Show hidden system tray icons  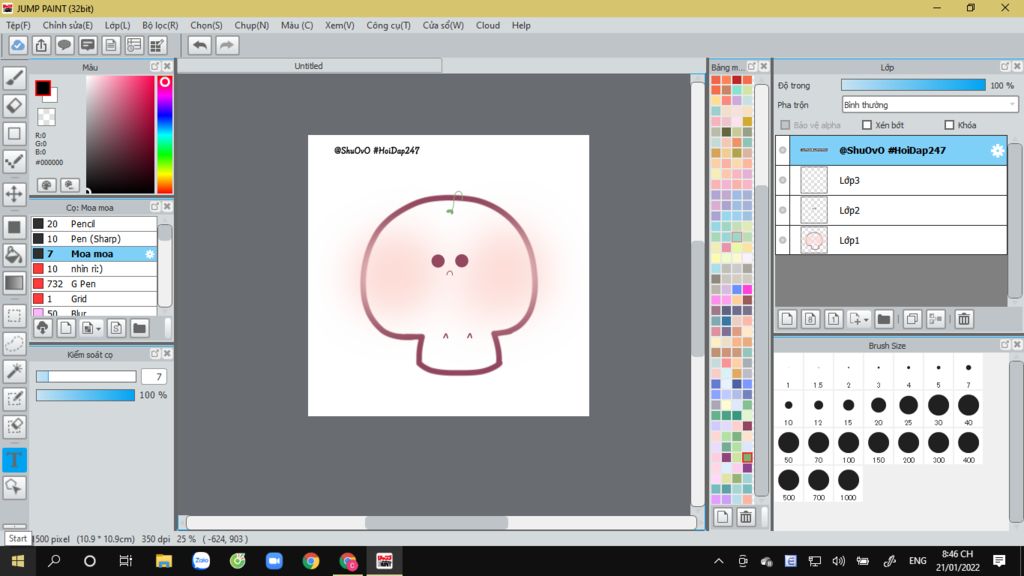[718, 561]
